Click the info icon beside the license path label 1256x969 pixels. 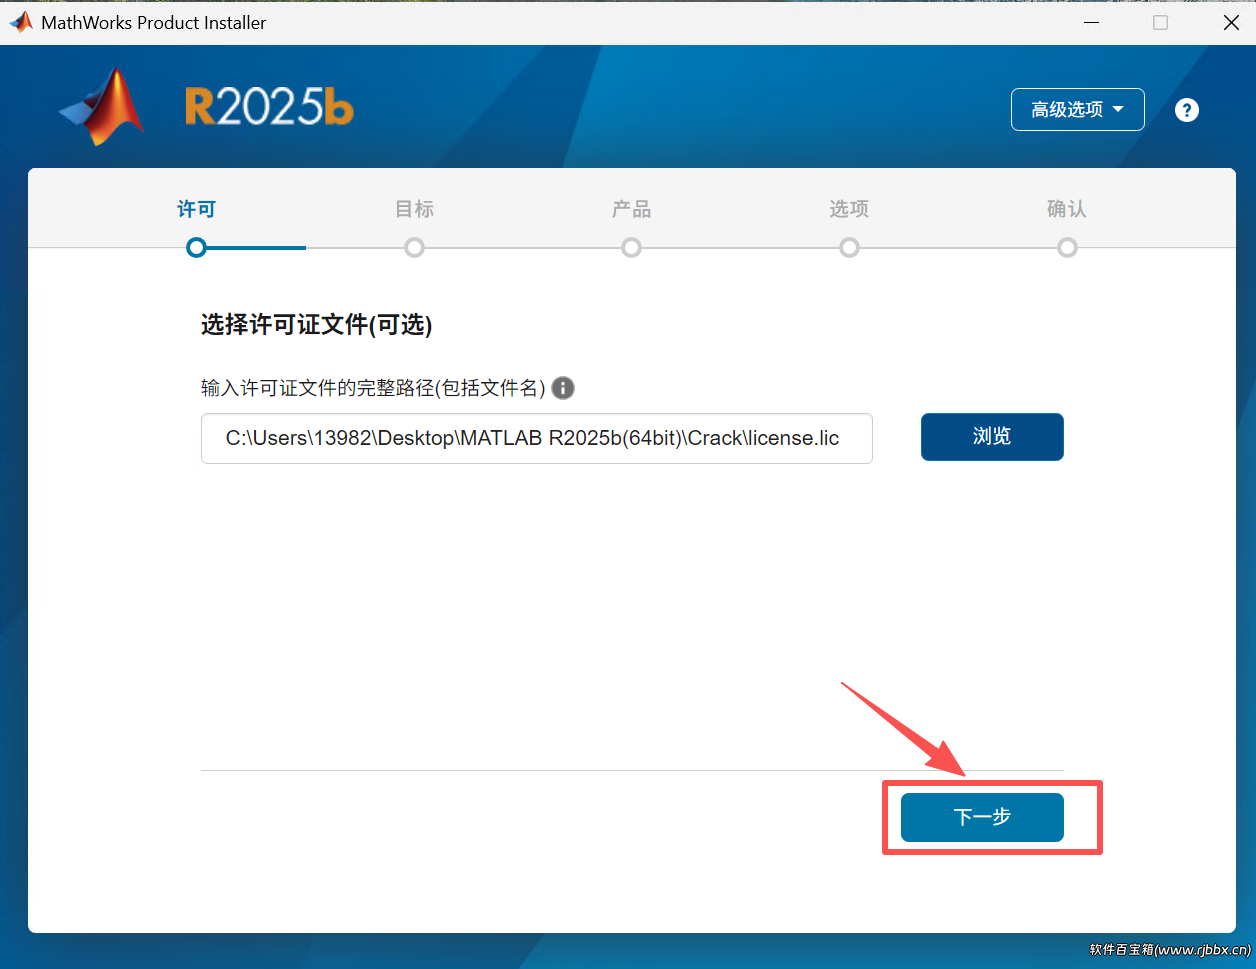pos(563,388)
